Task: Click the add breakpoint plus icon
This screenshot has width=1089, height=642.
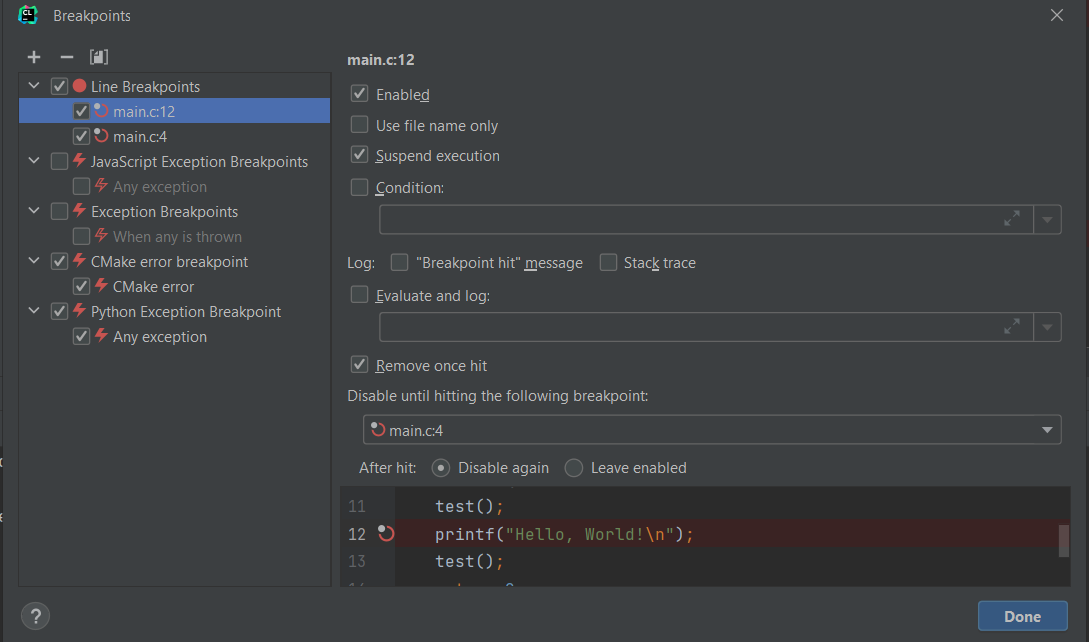Action: pyautogui.click(x=34, y=57)
